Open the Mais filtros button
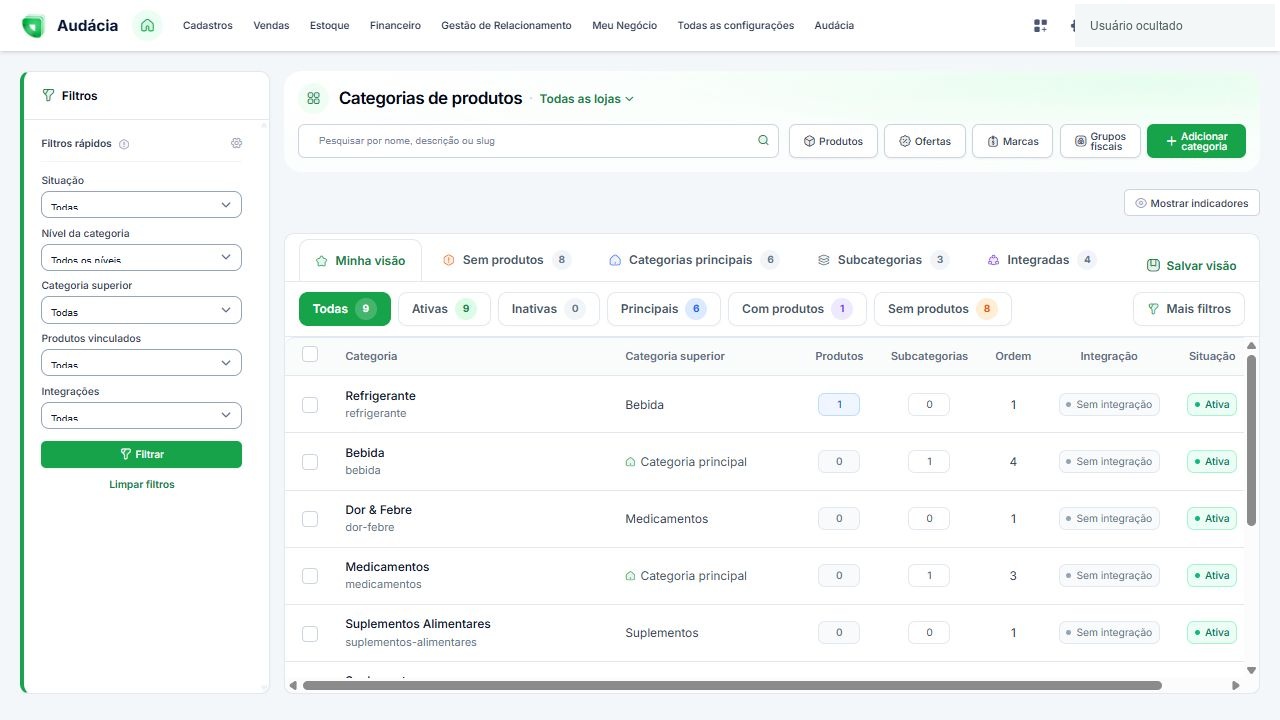The height and width of the screenshot is (720, 1280). (1189, 309)
